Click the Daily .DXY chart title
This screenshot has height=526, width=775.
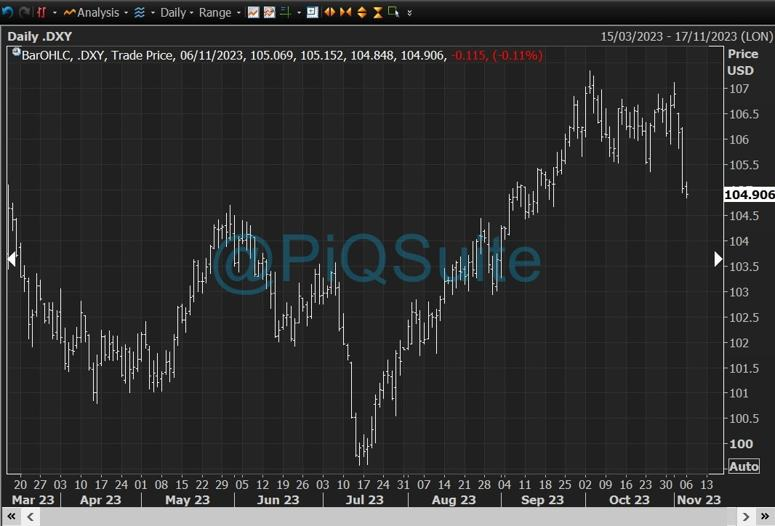[40, 37]
